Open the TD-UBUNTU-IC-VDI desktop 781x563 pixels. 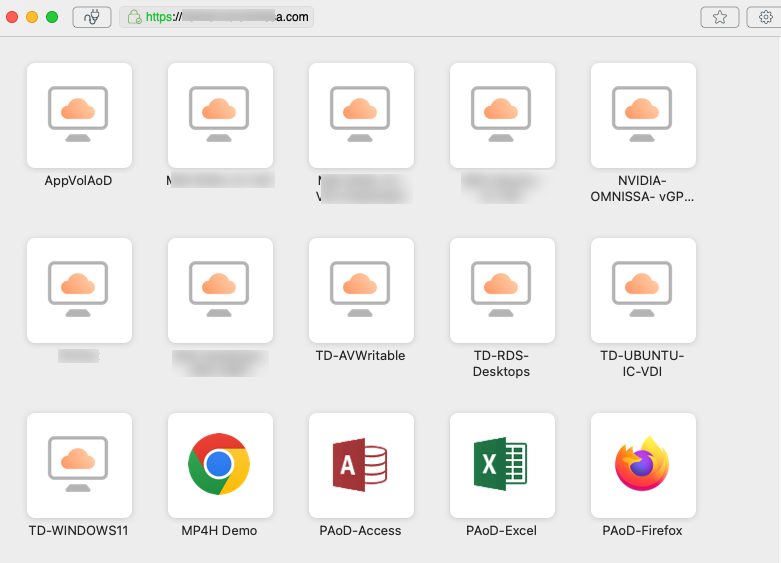643,290
